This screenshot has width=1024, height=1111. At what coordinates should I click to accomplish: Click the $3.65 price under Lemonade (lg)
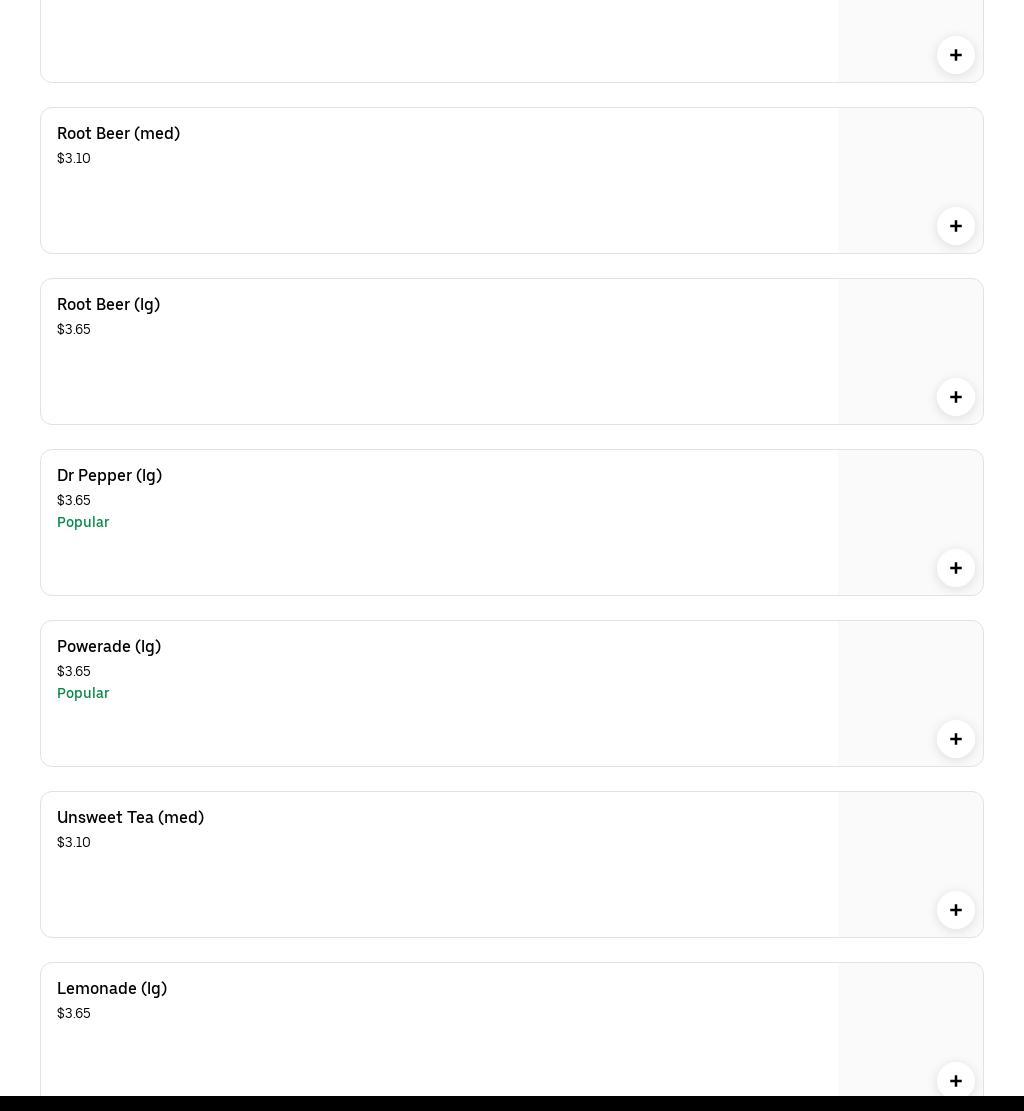coord(74,1013)
